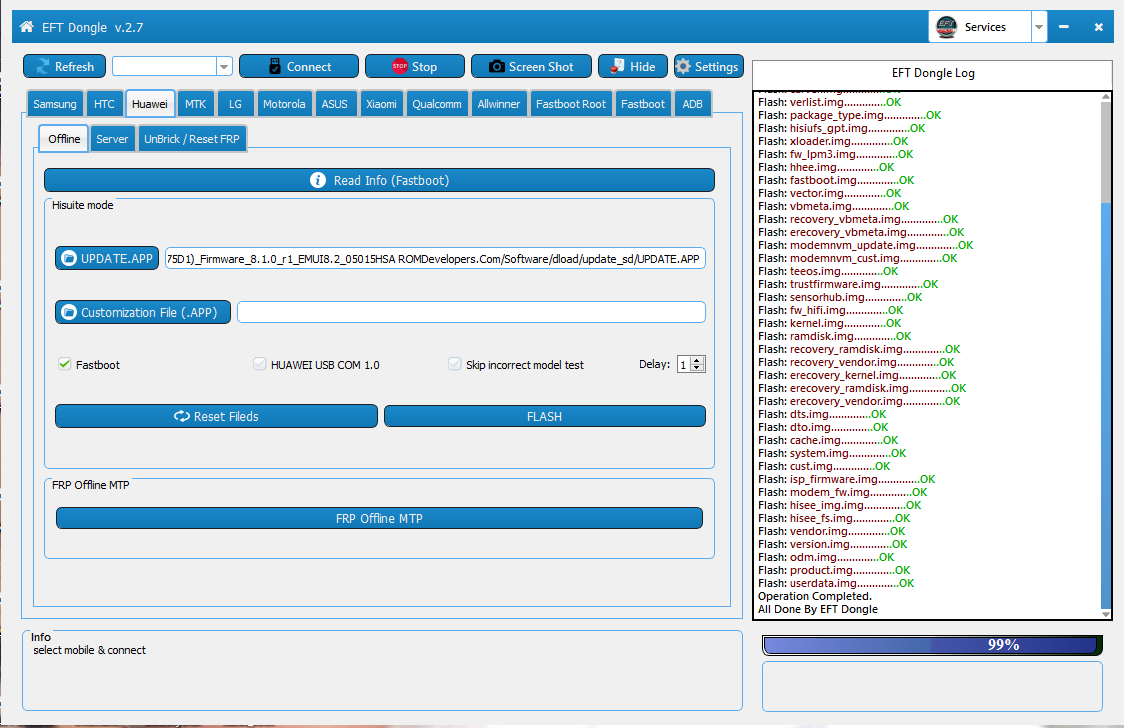Click the Refresh arrows icon

click(42, 67)
